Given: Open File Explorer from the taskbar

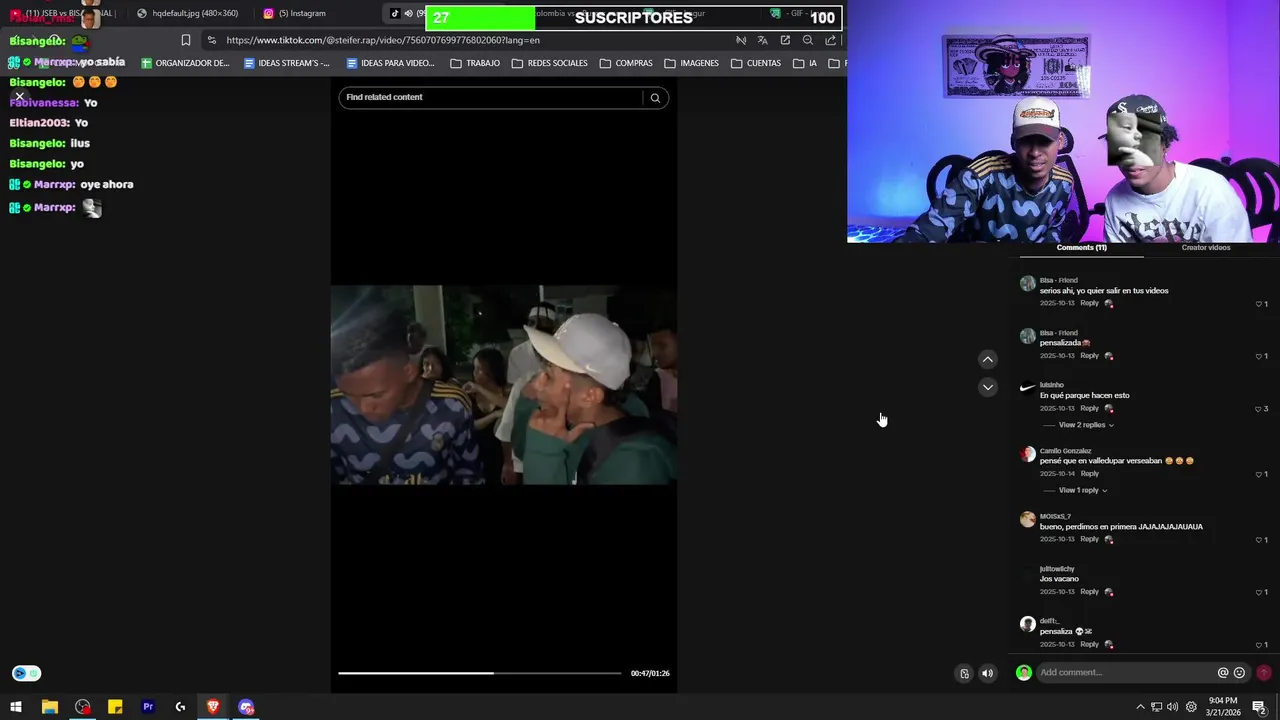Looking at the screenshot, I should click(x=49, y=707).
